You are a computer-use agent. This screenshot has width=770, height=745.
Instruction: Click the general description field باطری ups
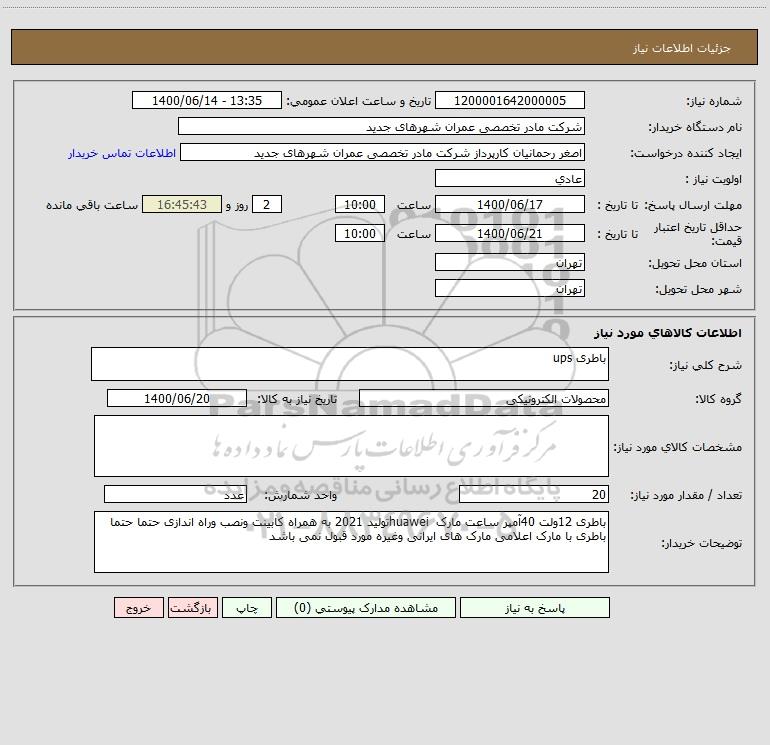click(x=350, y=364)
